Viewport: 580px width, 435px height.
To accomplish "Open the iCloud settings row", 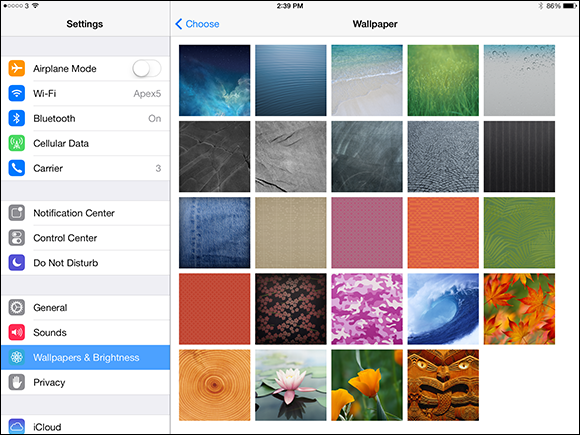I will click(x=85, y=425).
